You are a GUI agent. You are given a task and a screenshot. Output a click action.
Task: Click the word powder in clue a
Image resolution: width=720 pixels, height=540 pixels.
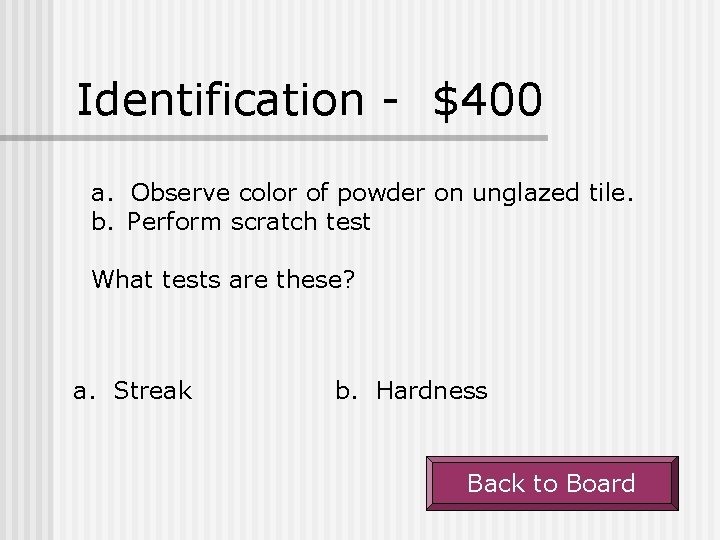click(381, 193)
